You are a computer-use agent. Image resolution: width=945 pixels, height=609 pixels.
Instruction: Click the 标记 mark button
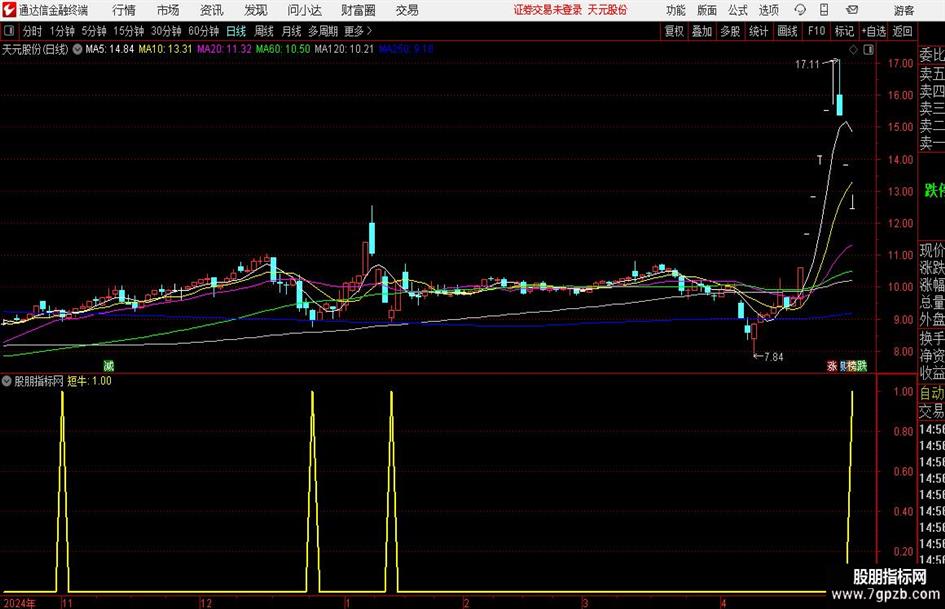[x=844, y=31]
